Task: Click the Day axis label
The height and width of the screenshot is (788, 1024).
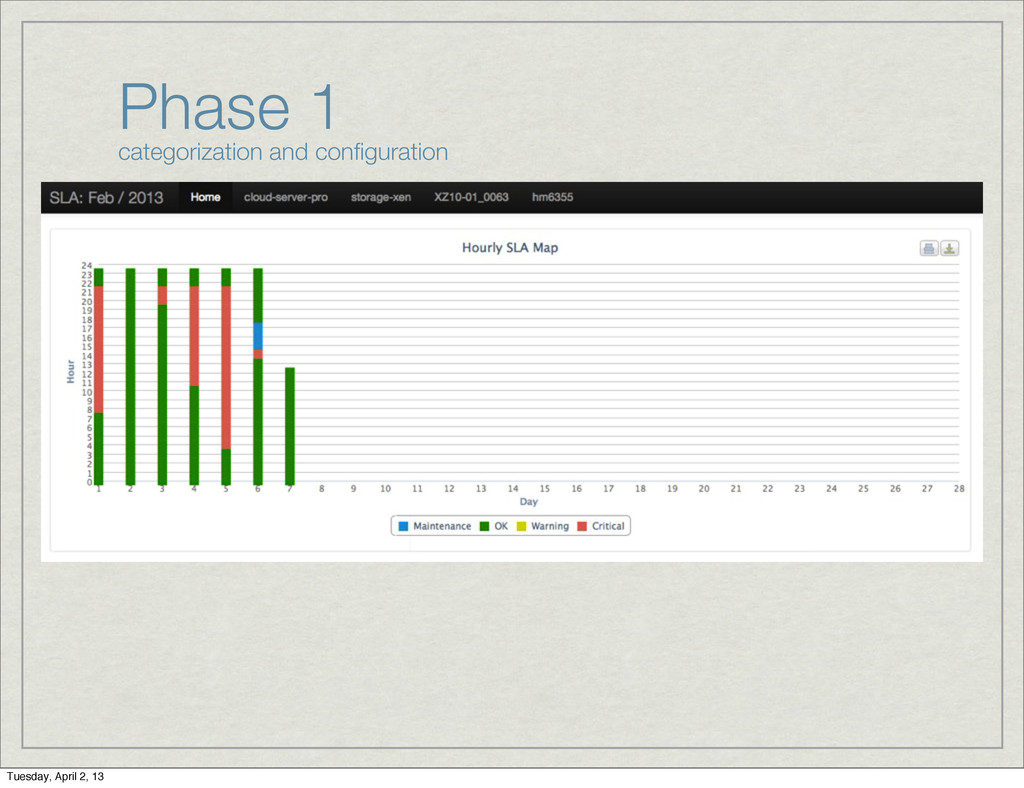Action: (x=529, y=501)
